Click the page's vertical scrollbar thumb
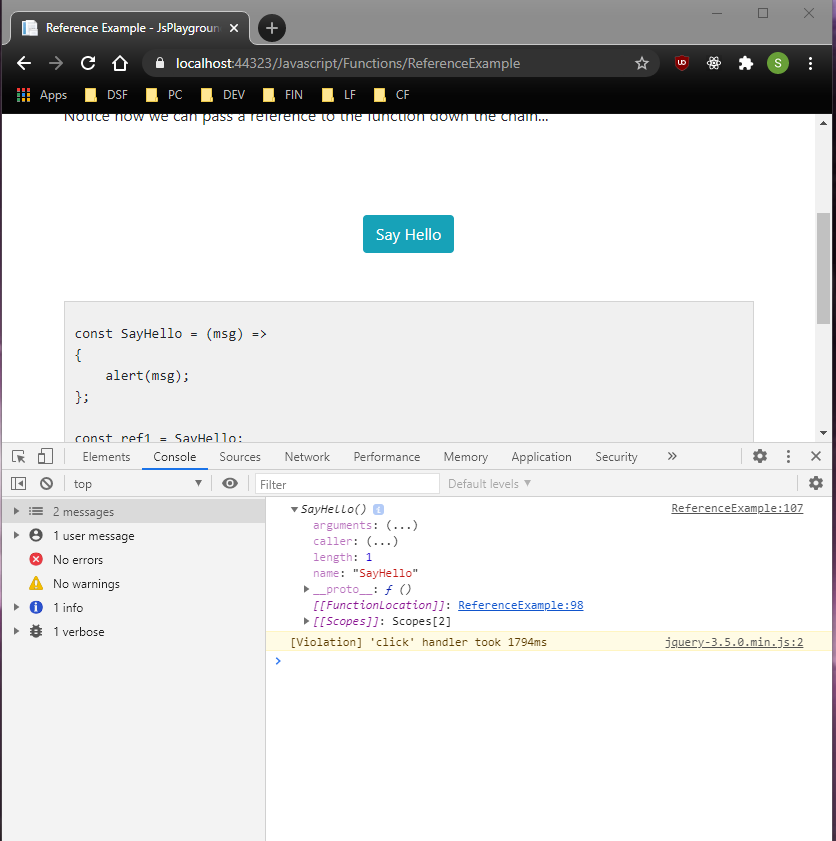Viewport: 836px width, 841px height. tap(823, 268)
